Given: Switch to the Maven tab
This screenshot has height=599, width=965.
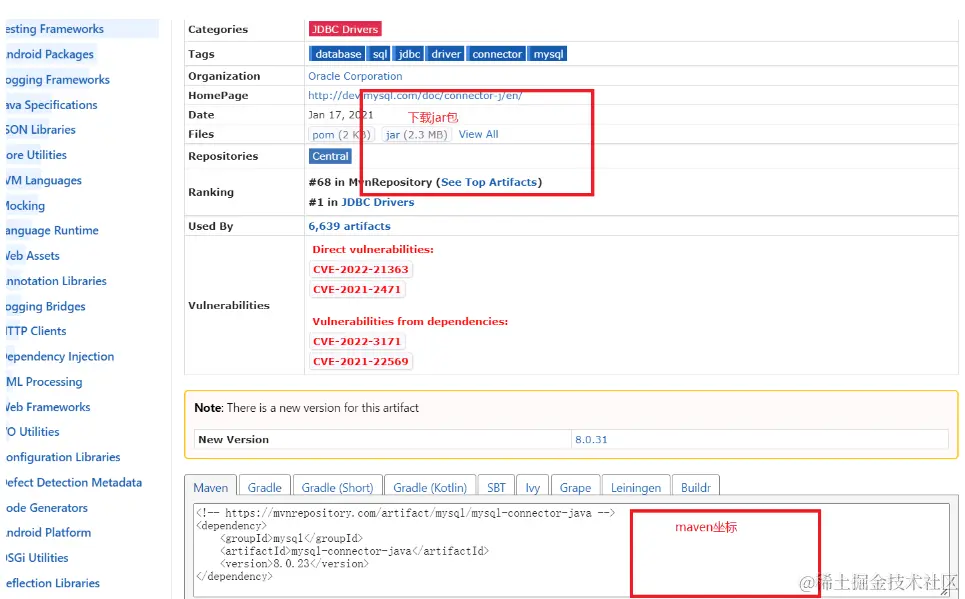Looking at the screenshot, I should [210, 487].
